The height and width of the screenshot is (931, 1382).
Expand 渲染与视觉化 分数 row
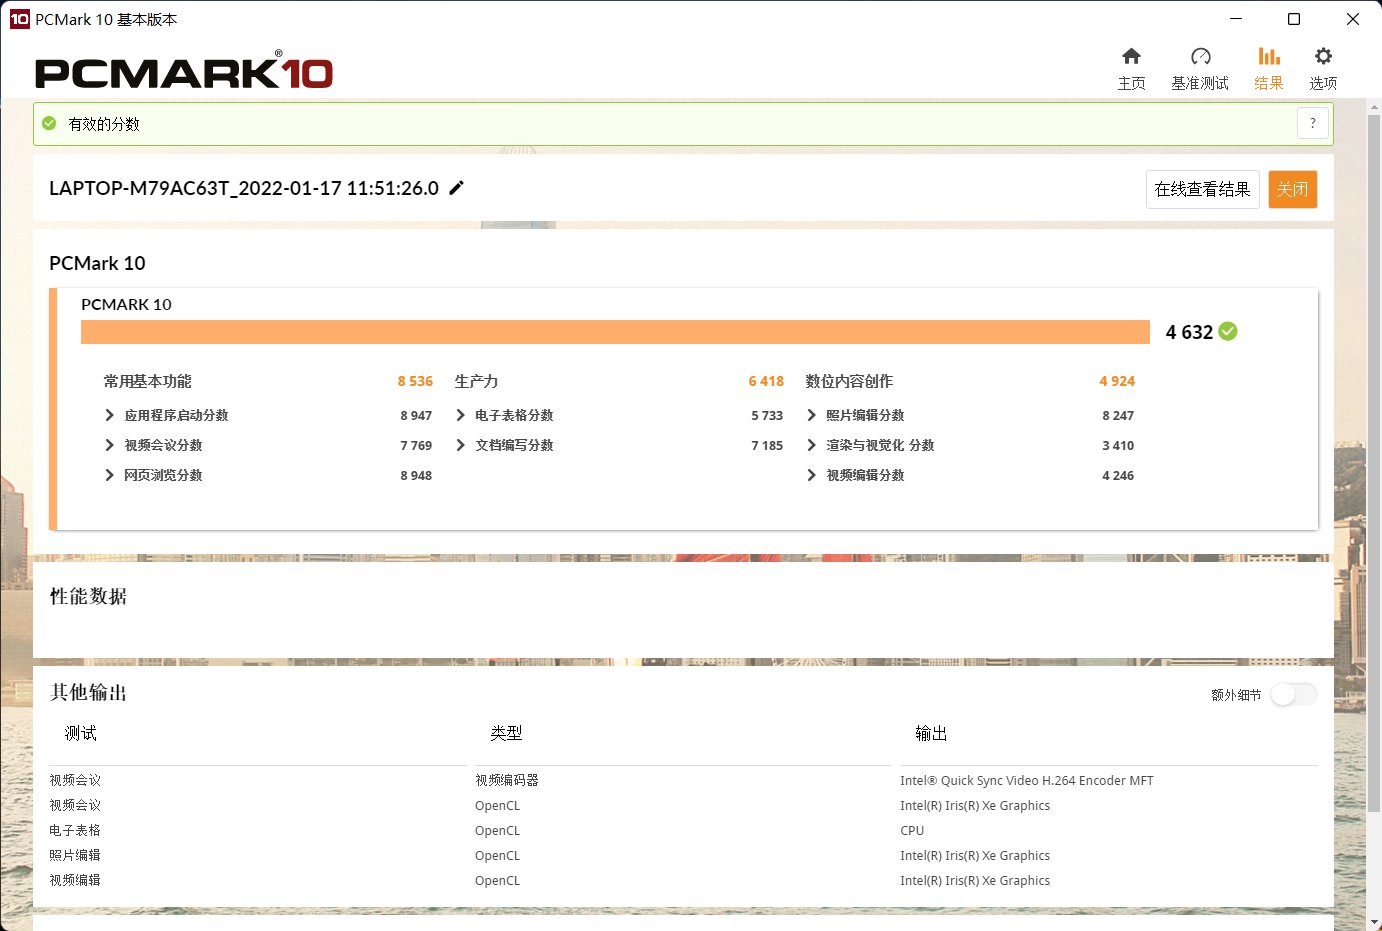[812, 445]
